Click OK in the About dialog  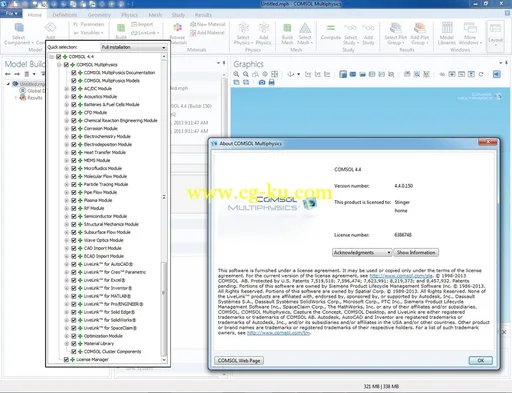tap(480, 361)
